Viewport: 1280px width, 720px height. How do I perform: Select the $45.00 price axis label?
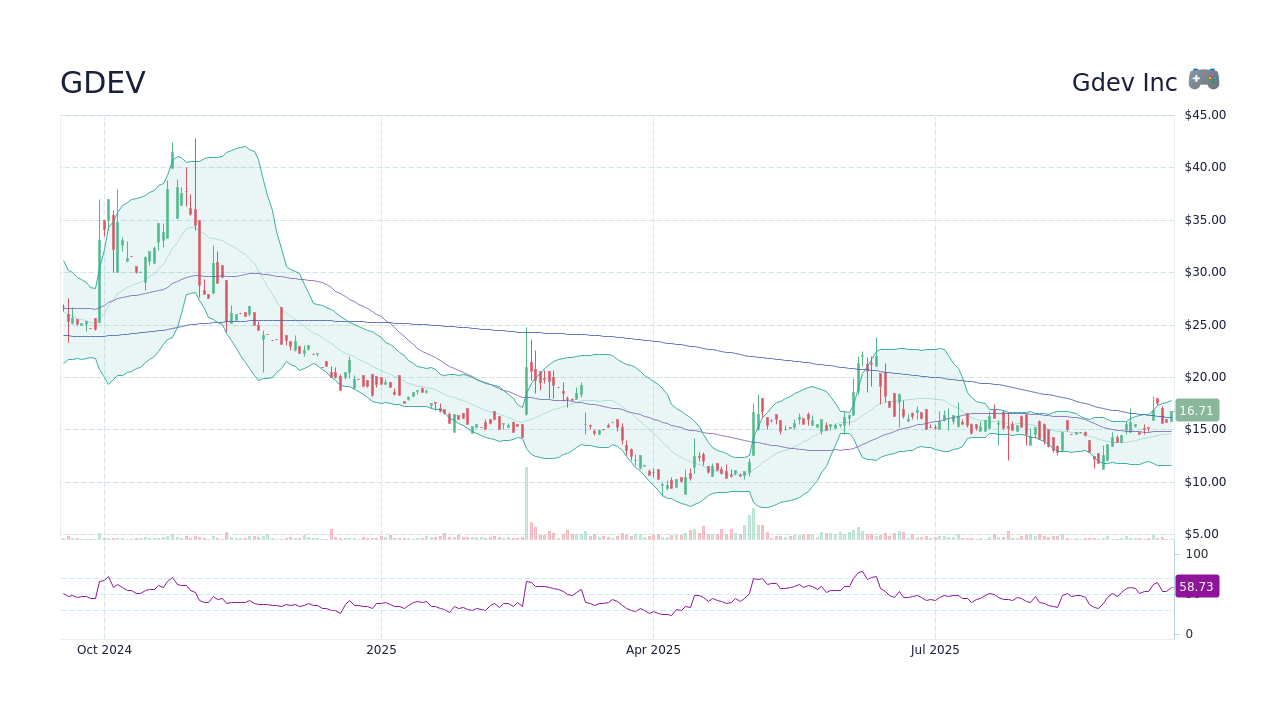point(1205,115)
